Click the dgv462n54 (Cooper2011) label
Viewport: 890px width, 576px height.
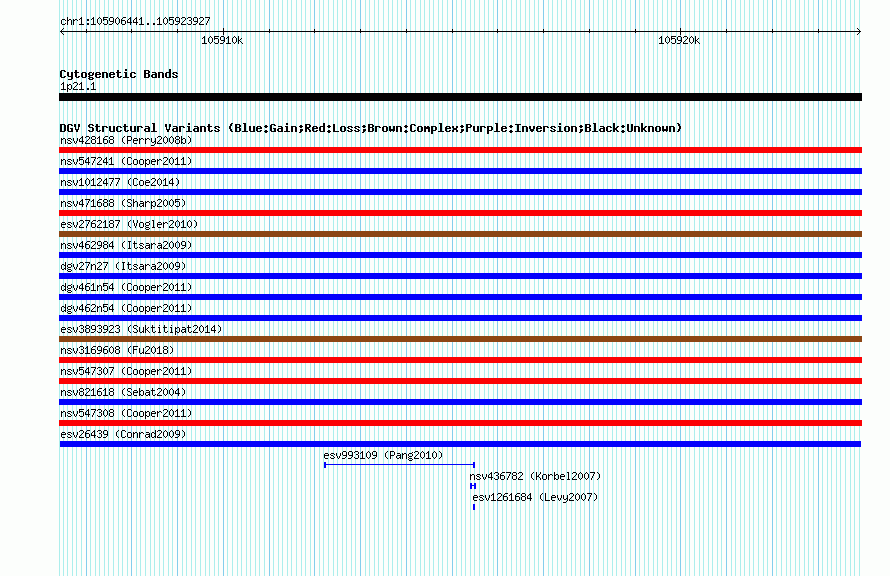[x=126, y=308]
